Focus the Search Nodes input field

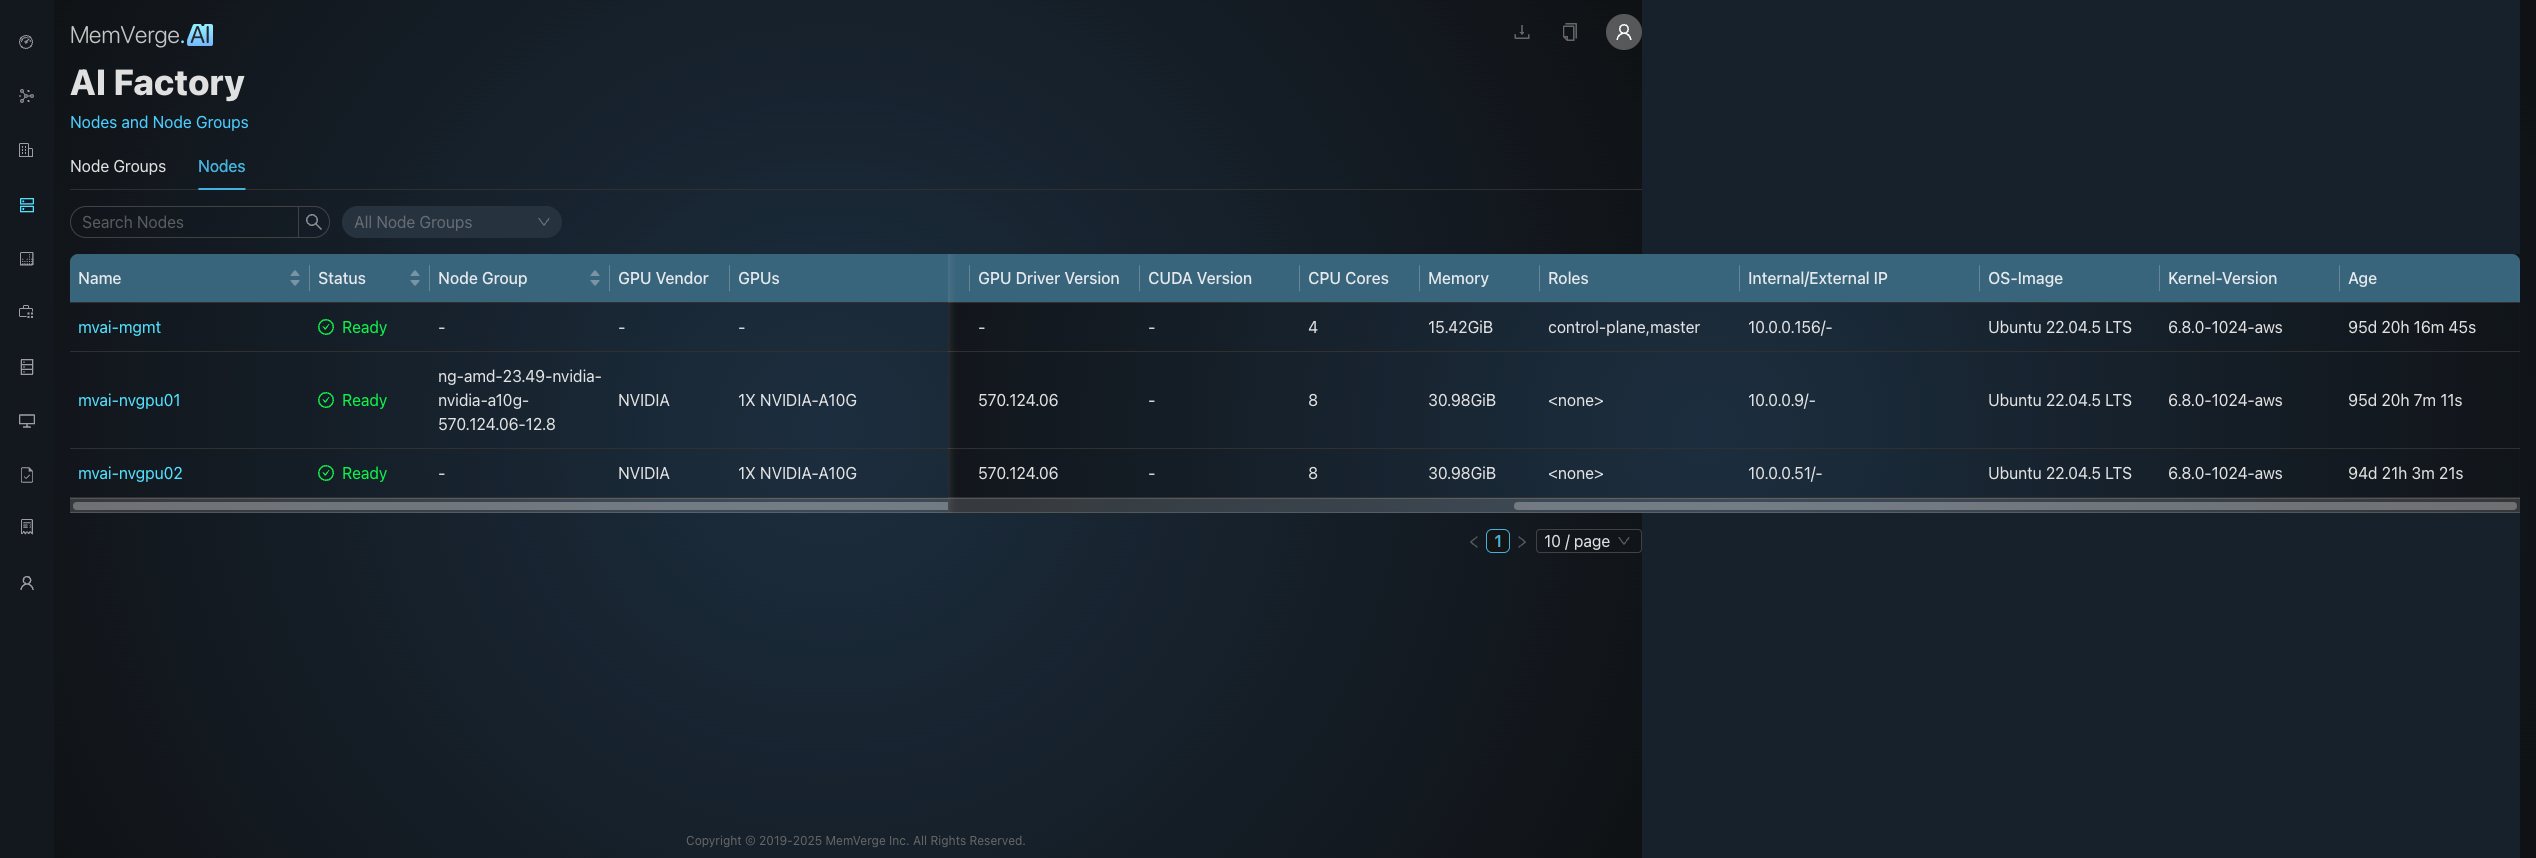(x=184, y=222)
